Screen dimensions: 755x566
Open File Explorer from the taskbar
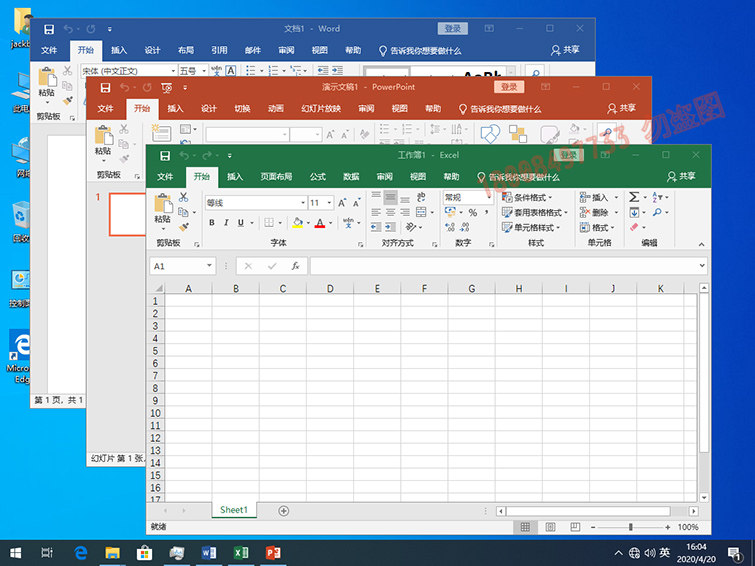pos(112,553)
